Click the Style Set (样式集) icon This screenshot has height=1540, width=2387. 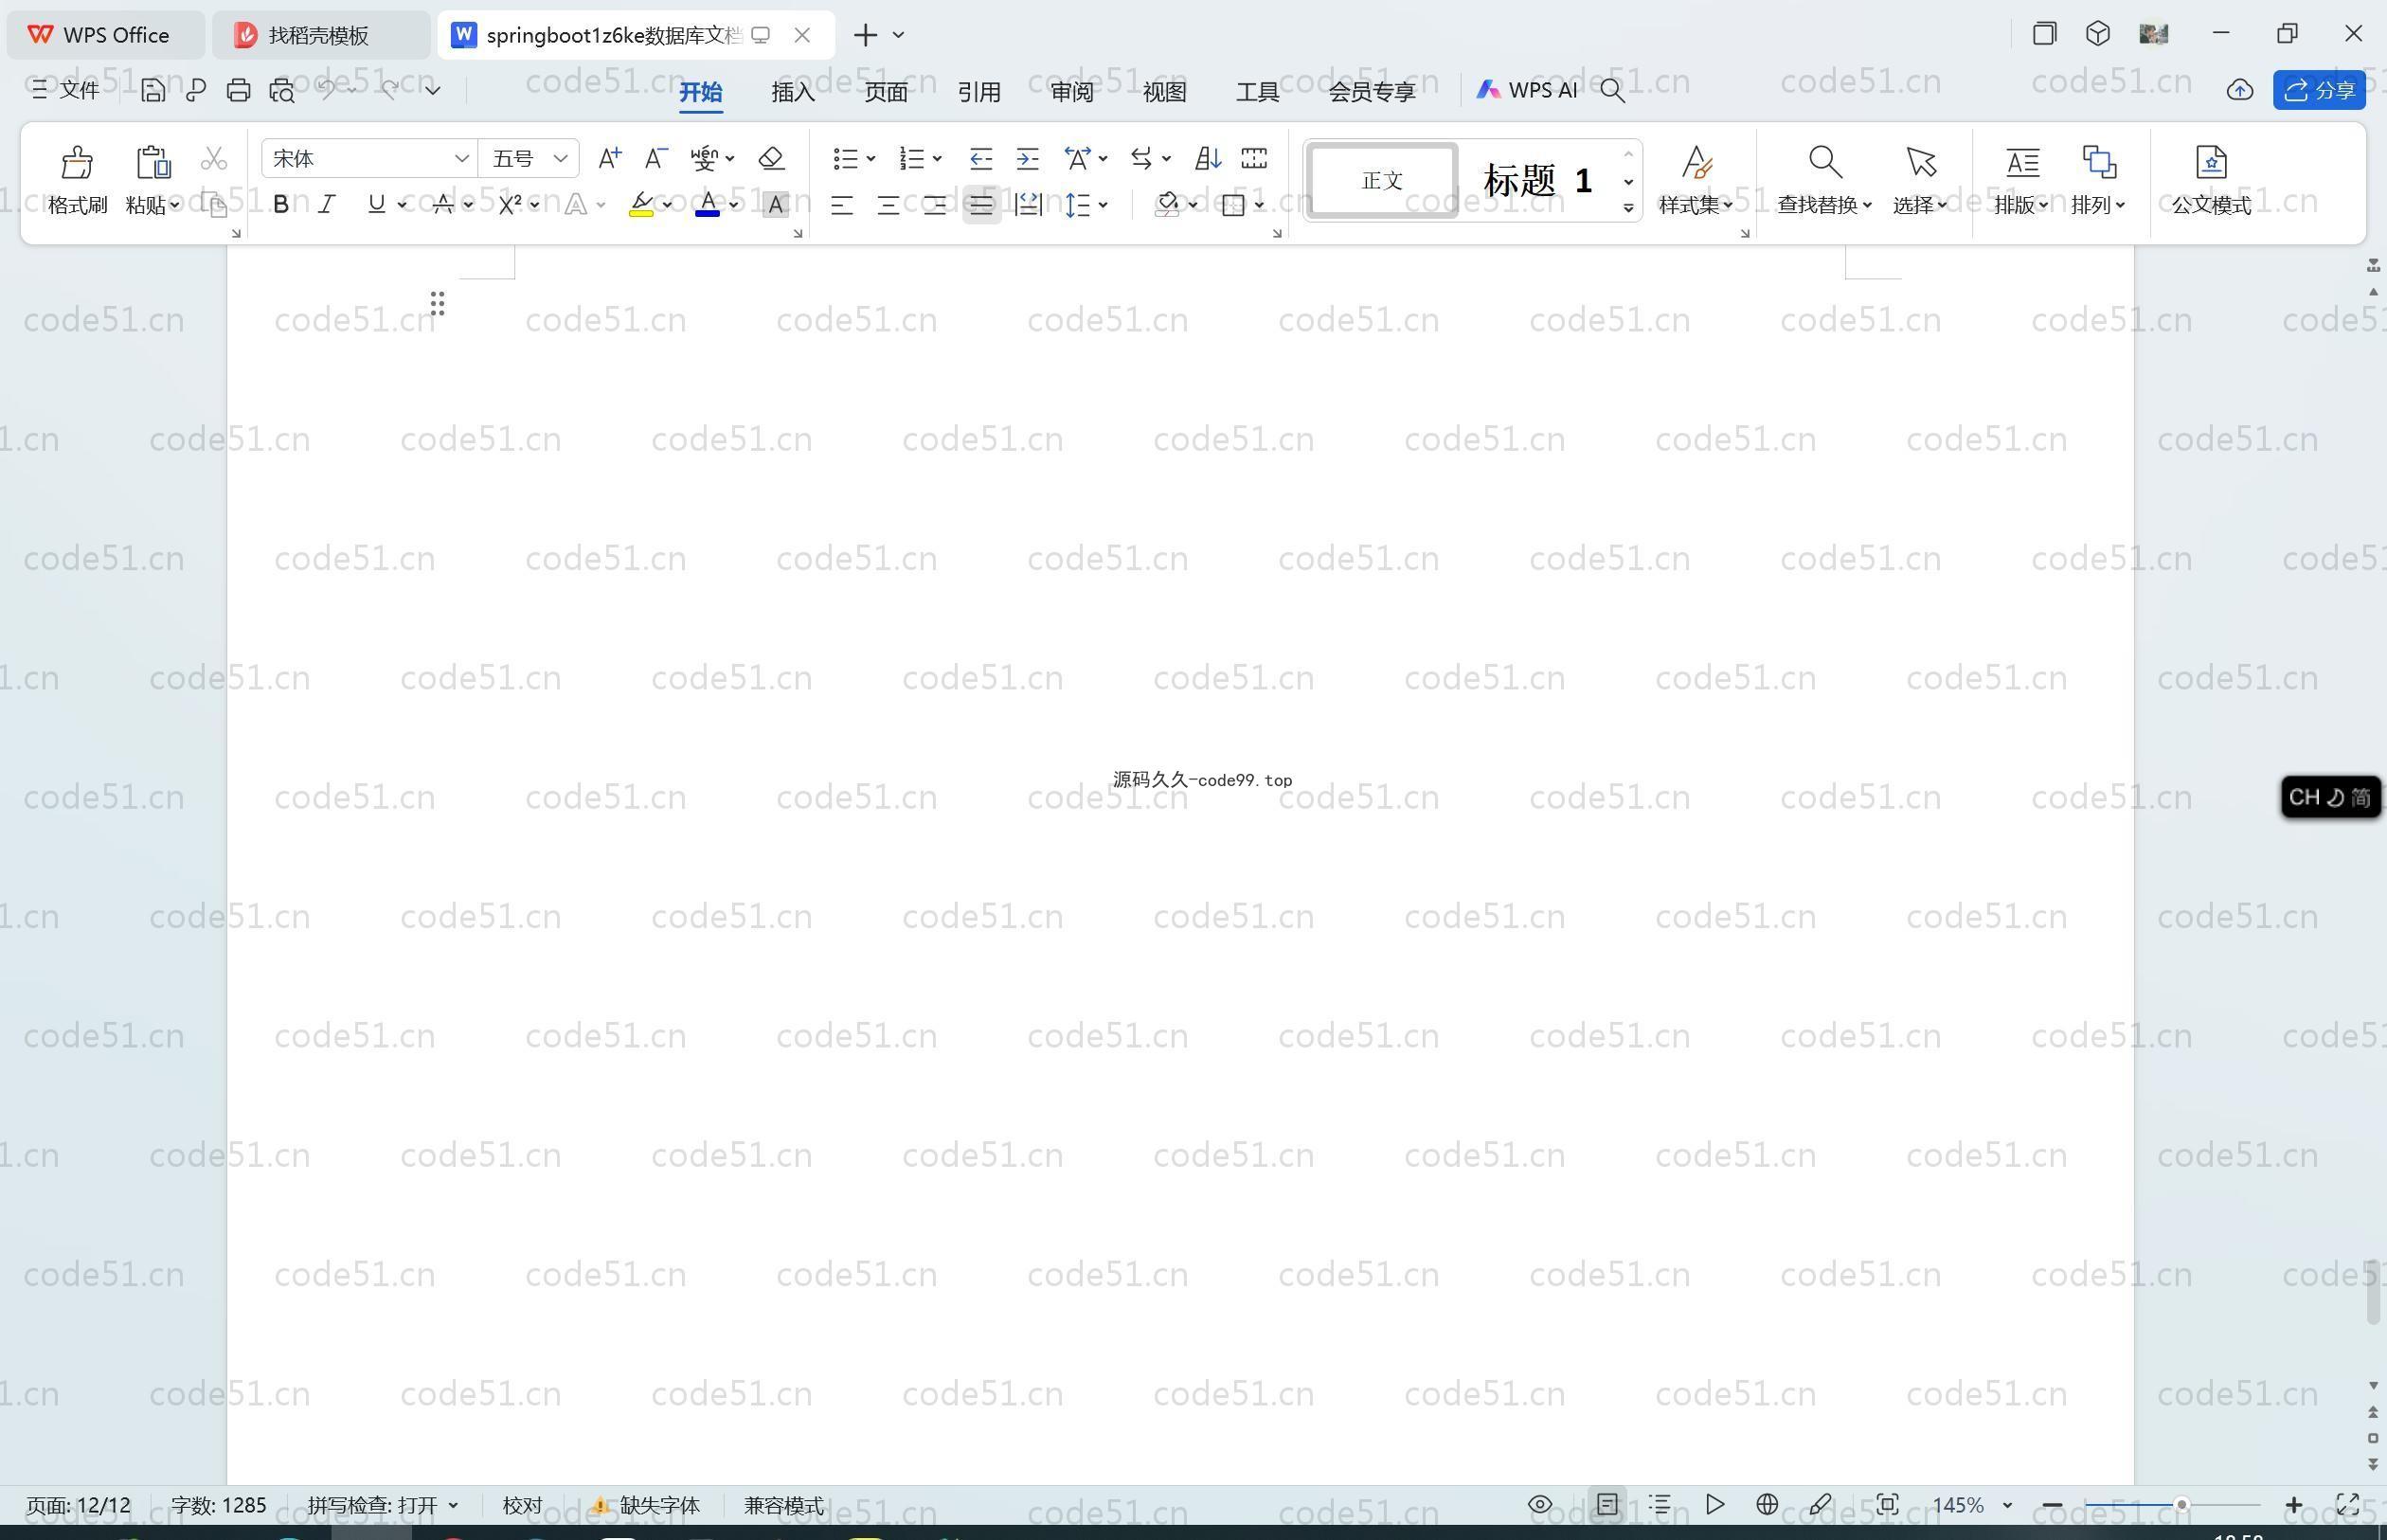tap(1696, 161)
